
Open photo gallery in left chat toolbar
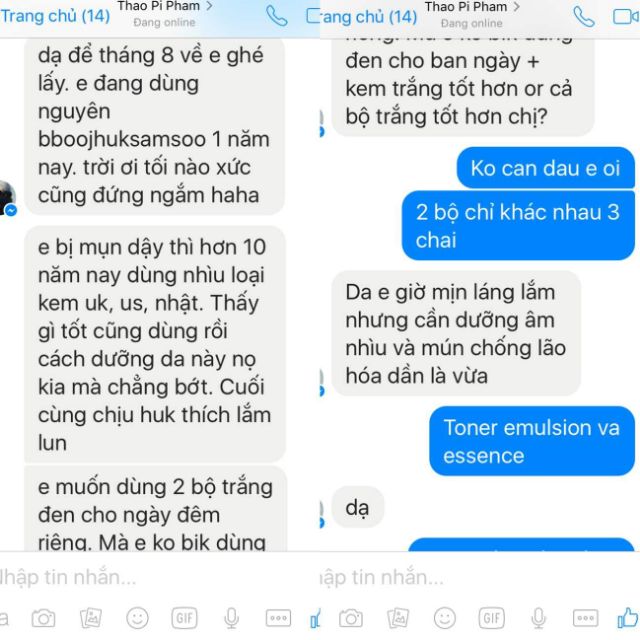pyautogui.click(x=91, y=618)
